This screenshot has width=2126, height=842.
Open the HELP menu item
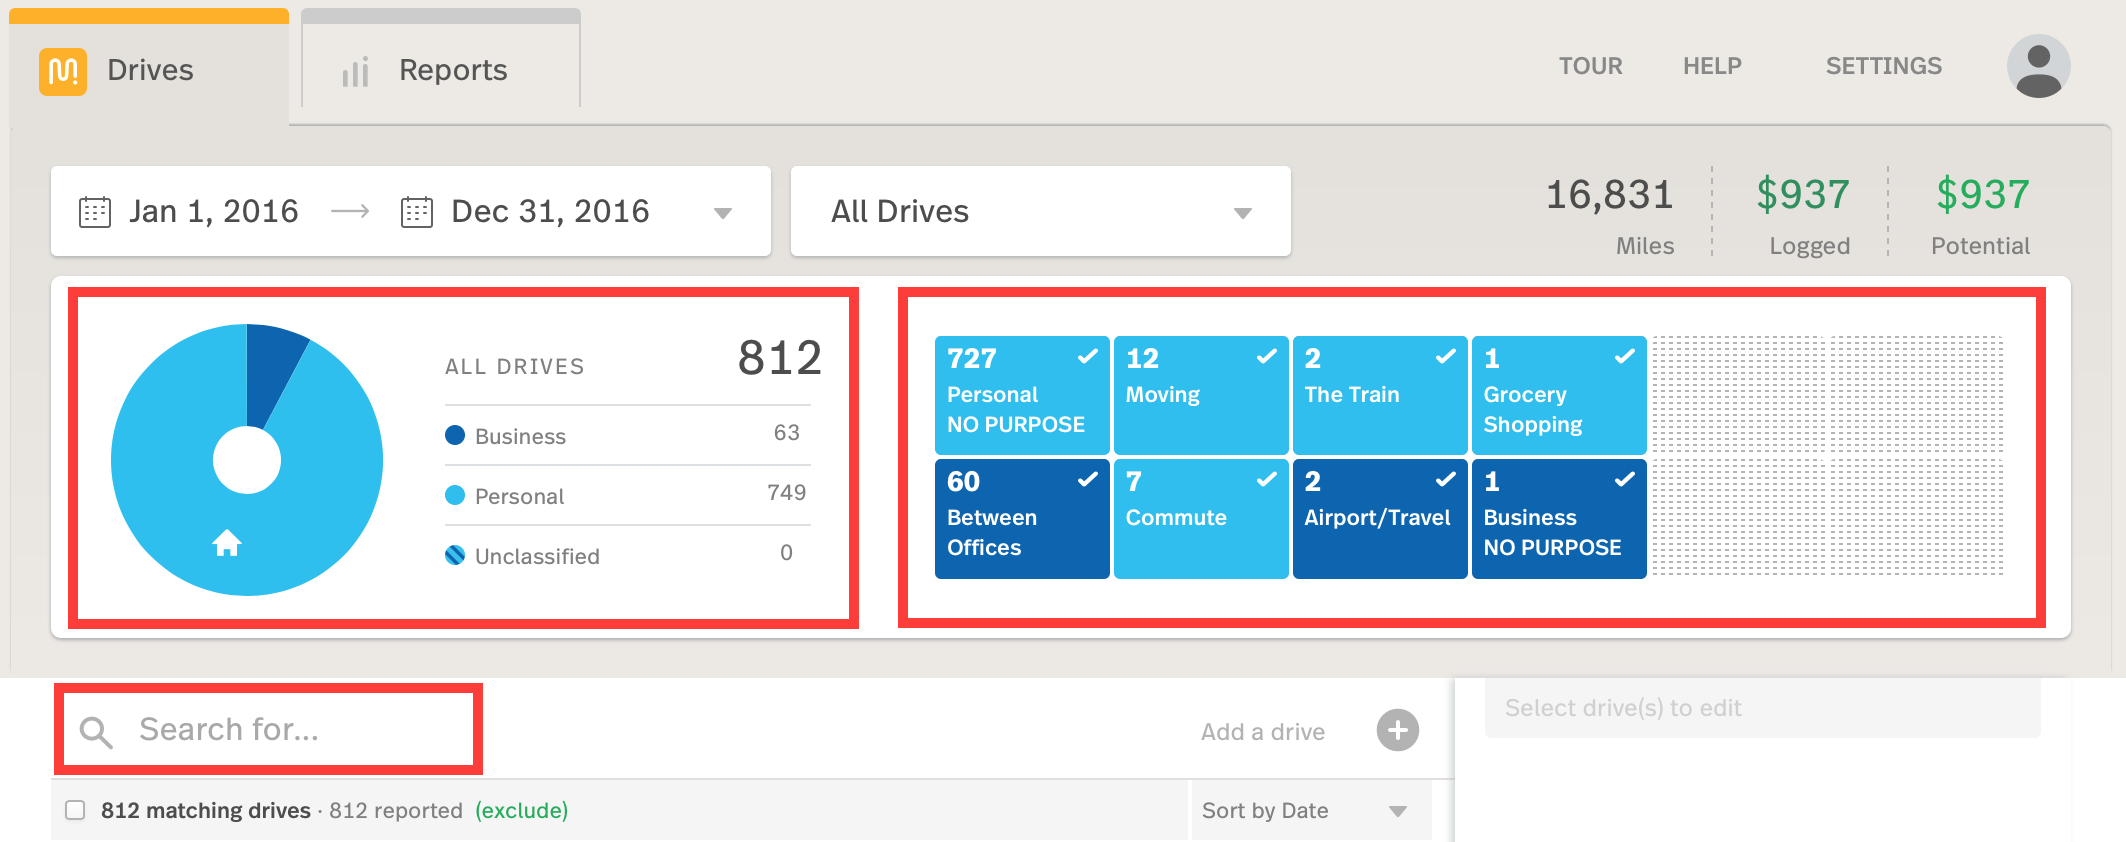[1712, 66]
